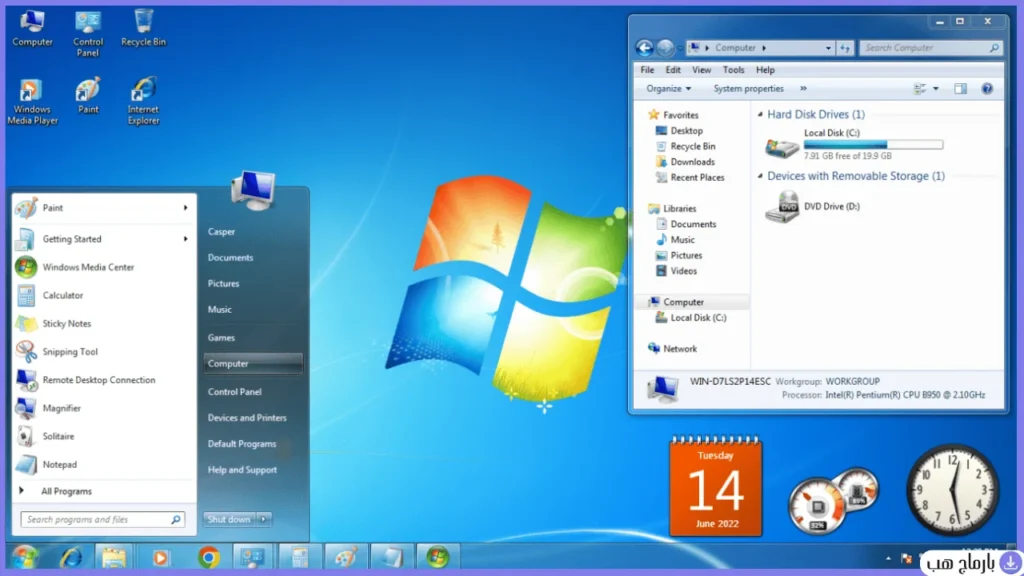Open the Tools menu
1024x576 pixels.
pos(733,70)
